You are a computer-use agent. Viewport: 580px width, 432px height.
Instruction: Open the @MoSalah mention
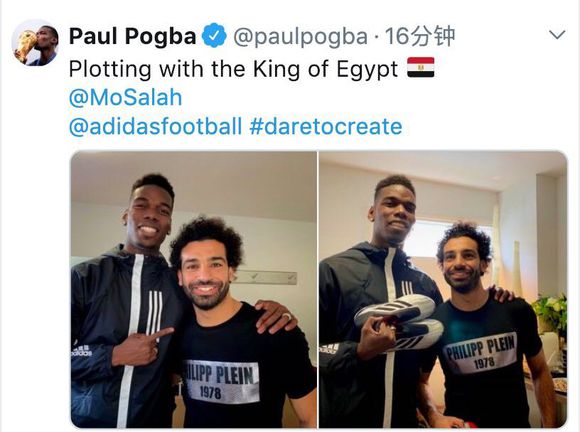coord(125,98)
